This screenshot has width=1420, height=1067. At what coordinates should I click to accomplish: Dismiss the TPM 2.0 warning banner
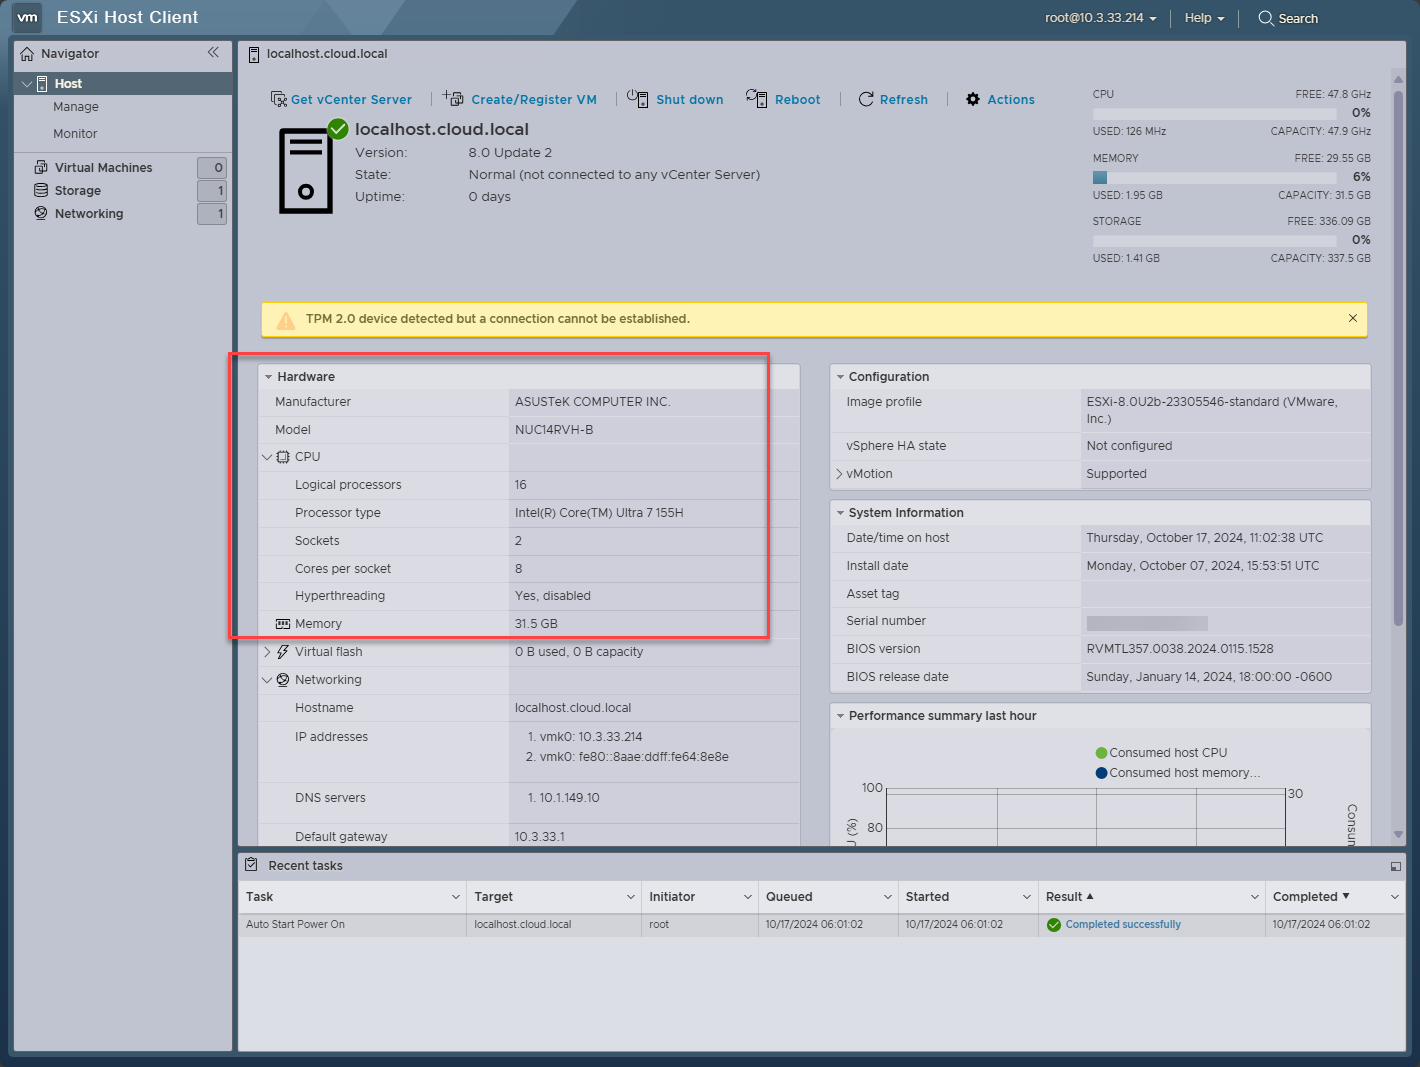coord(1352,318)
